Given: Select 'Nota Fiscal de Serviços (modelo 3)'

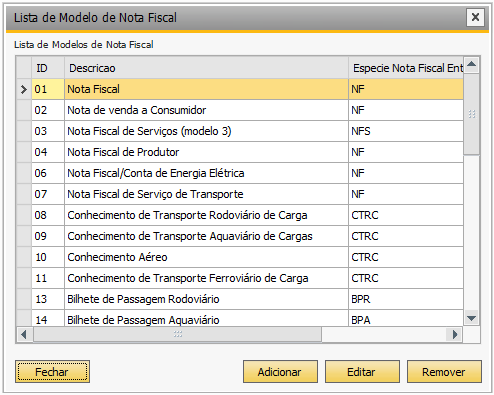Looking at the screenshot, I should (206, 131).
